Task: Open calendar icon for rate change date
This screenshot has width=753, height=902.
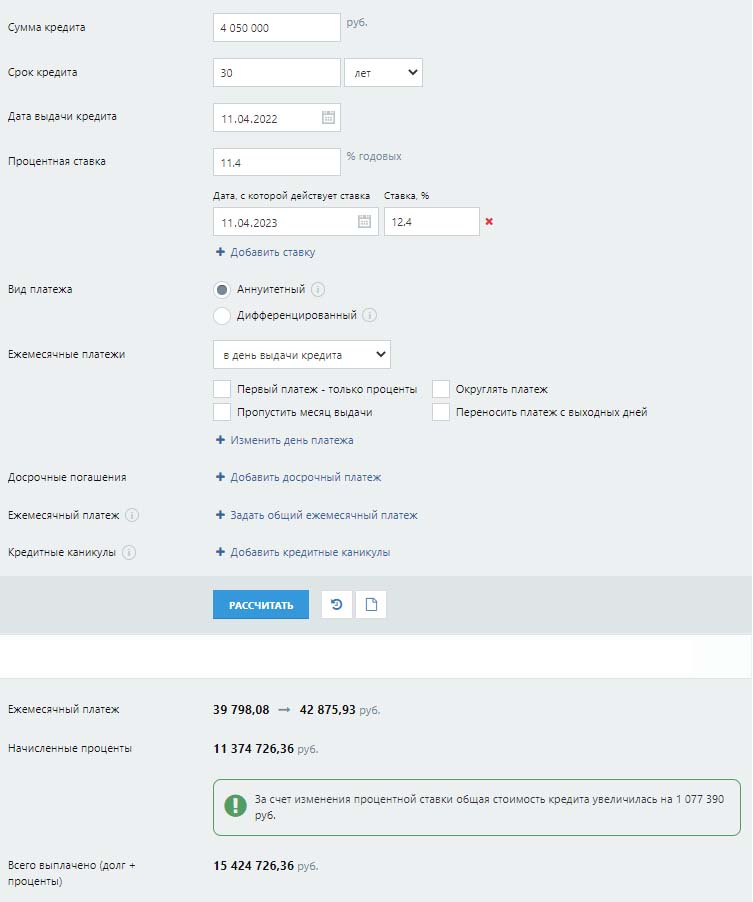Action: [364, 222]
